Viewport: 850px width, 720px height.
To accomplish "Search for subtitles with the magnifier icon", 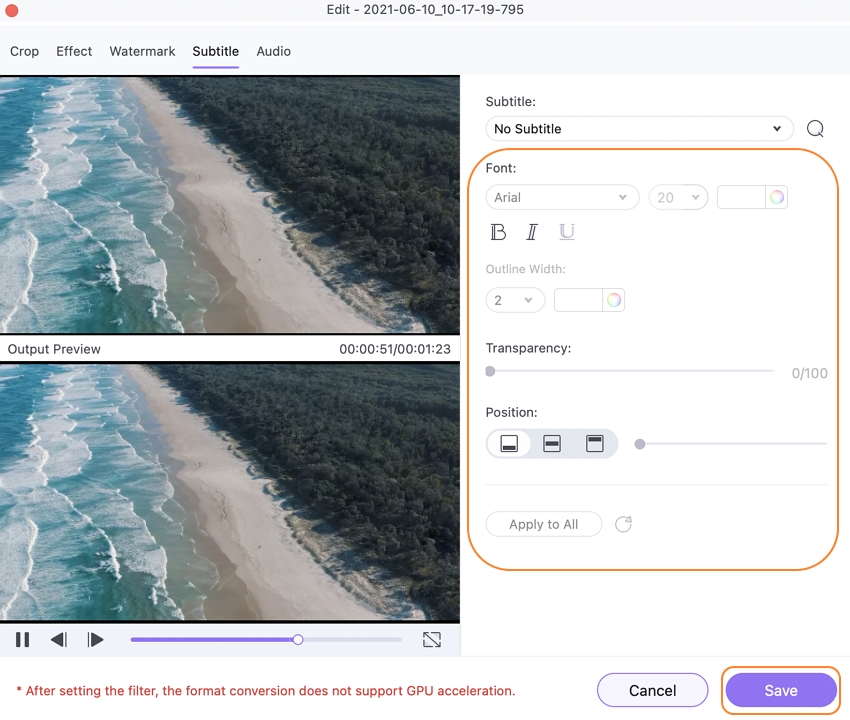I will click(x=815, y=129).
